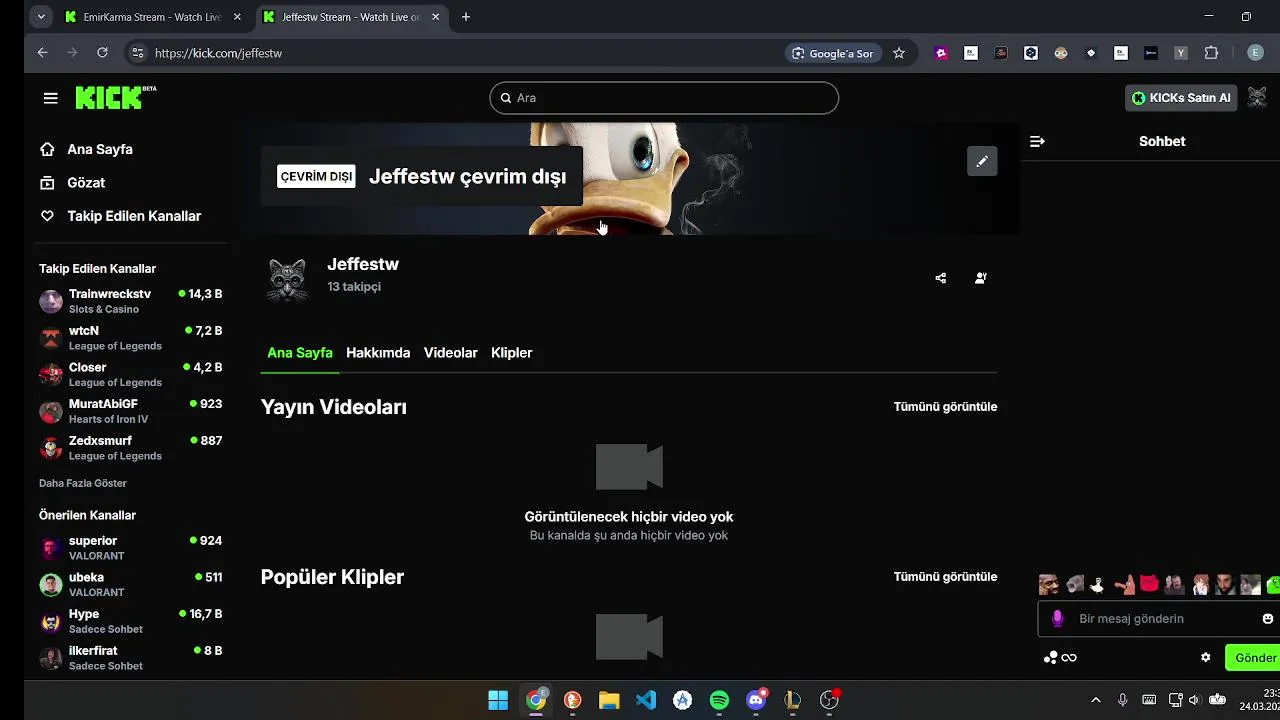
Task: Close the EmirKarma Stream browser tab
Action: point(237,17)
